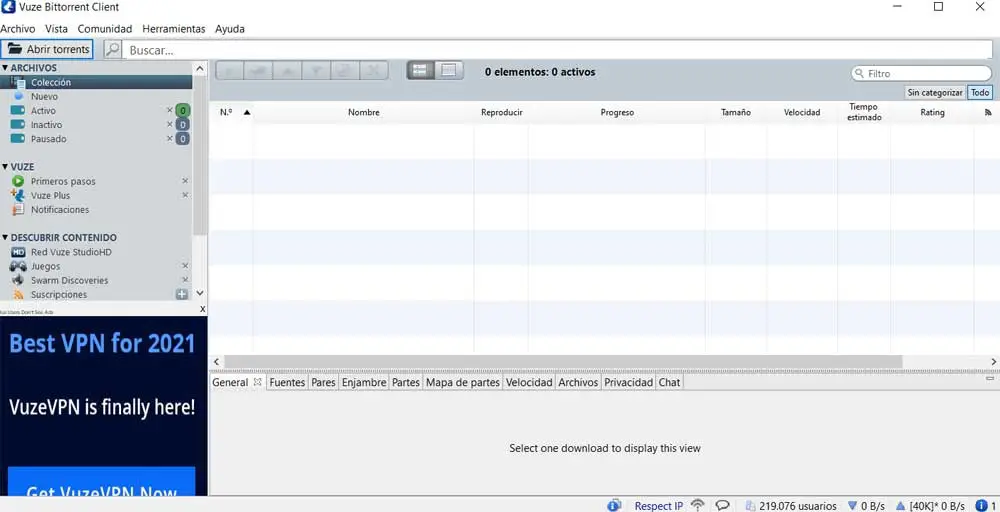Switch to the Mapa de partes tab
This screenshot has width=1000, height=512.
point(462,383)
